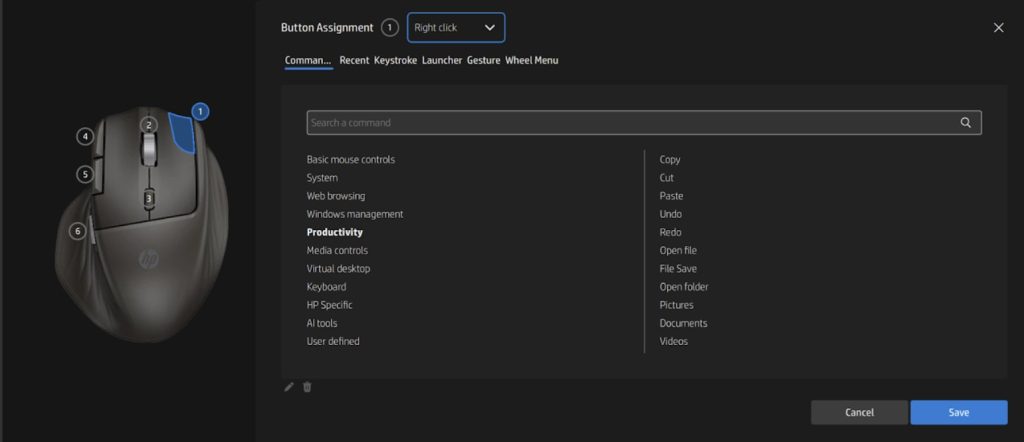This screenshot has height=442, width=1024.
Task: Click the circled 1 beside Button Assignment
Action: point(390,27)
